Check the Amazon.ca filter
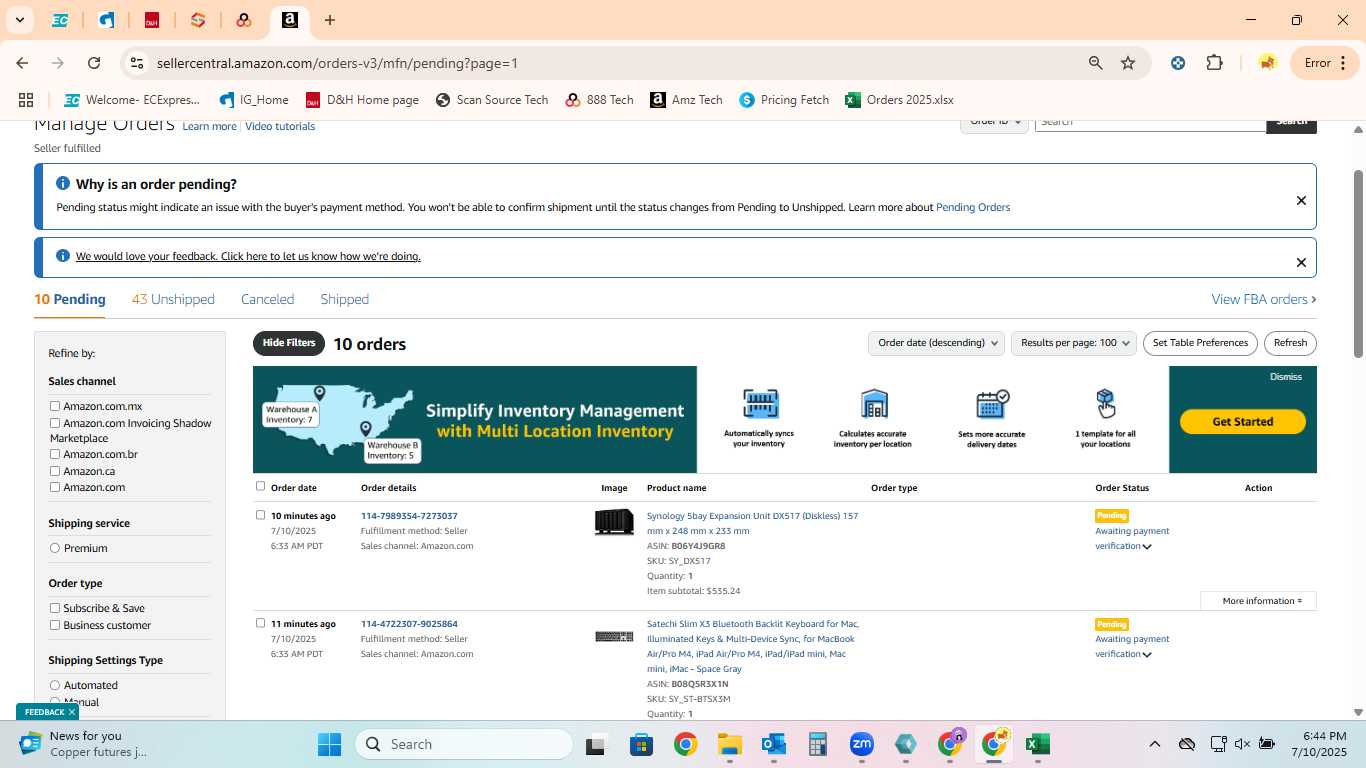The height and width of the screenshot is (768, 1366). click(x=55, y=471)
